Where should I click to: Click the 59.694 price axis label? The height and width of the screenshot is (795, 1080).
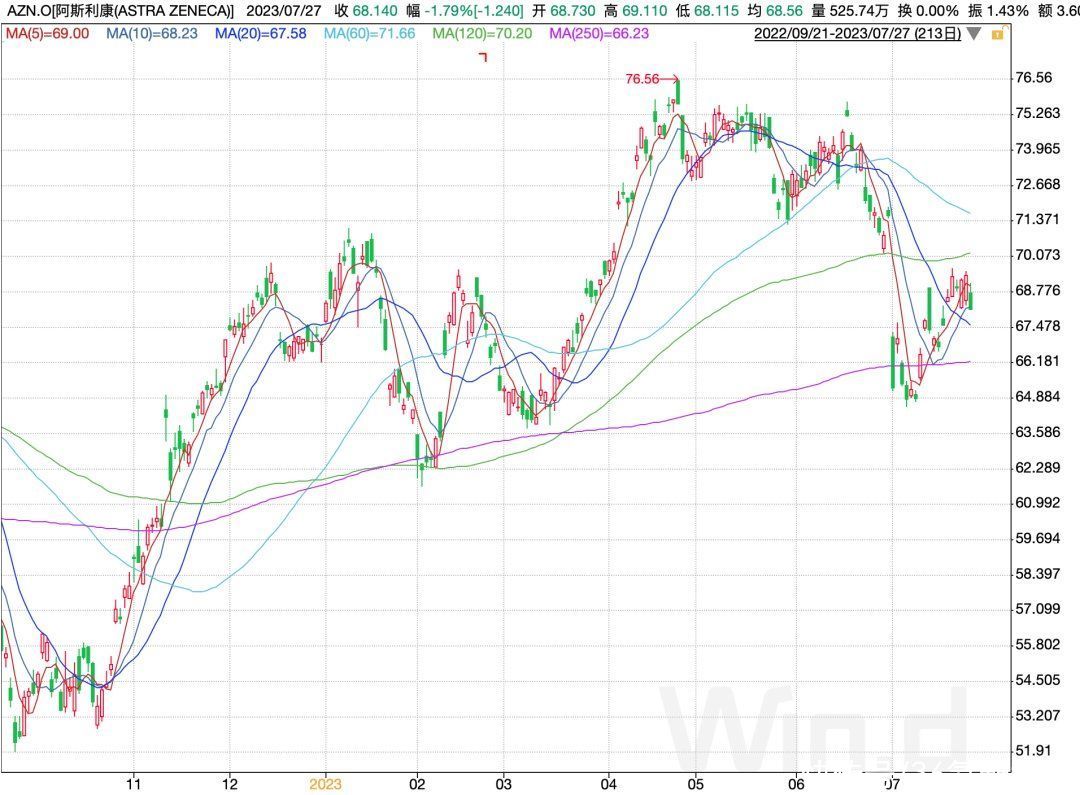(1038, 539)
